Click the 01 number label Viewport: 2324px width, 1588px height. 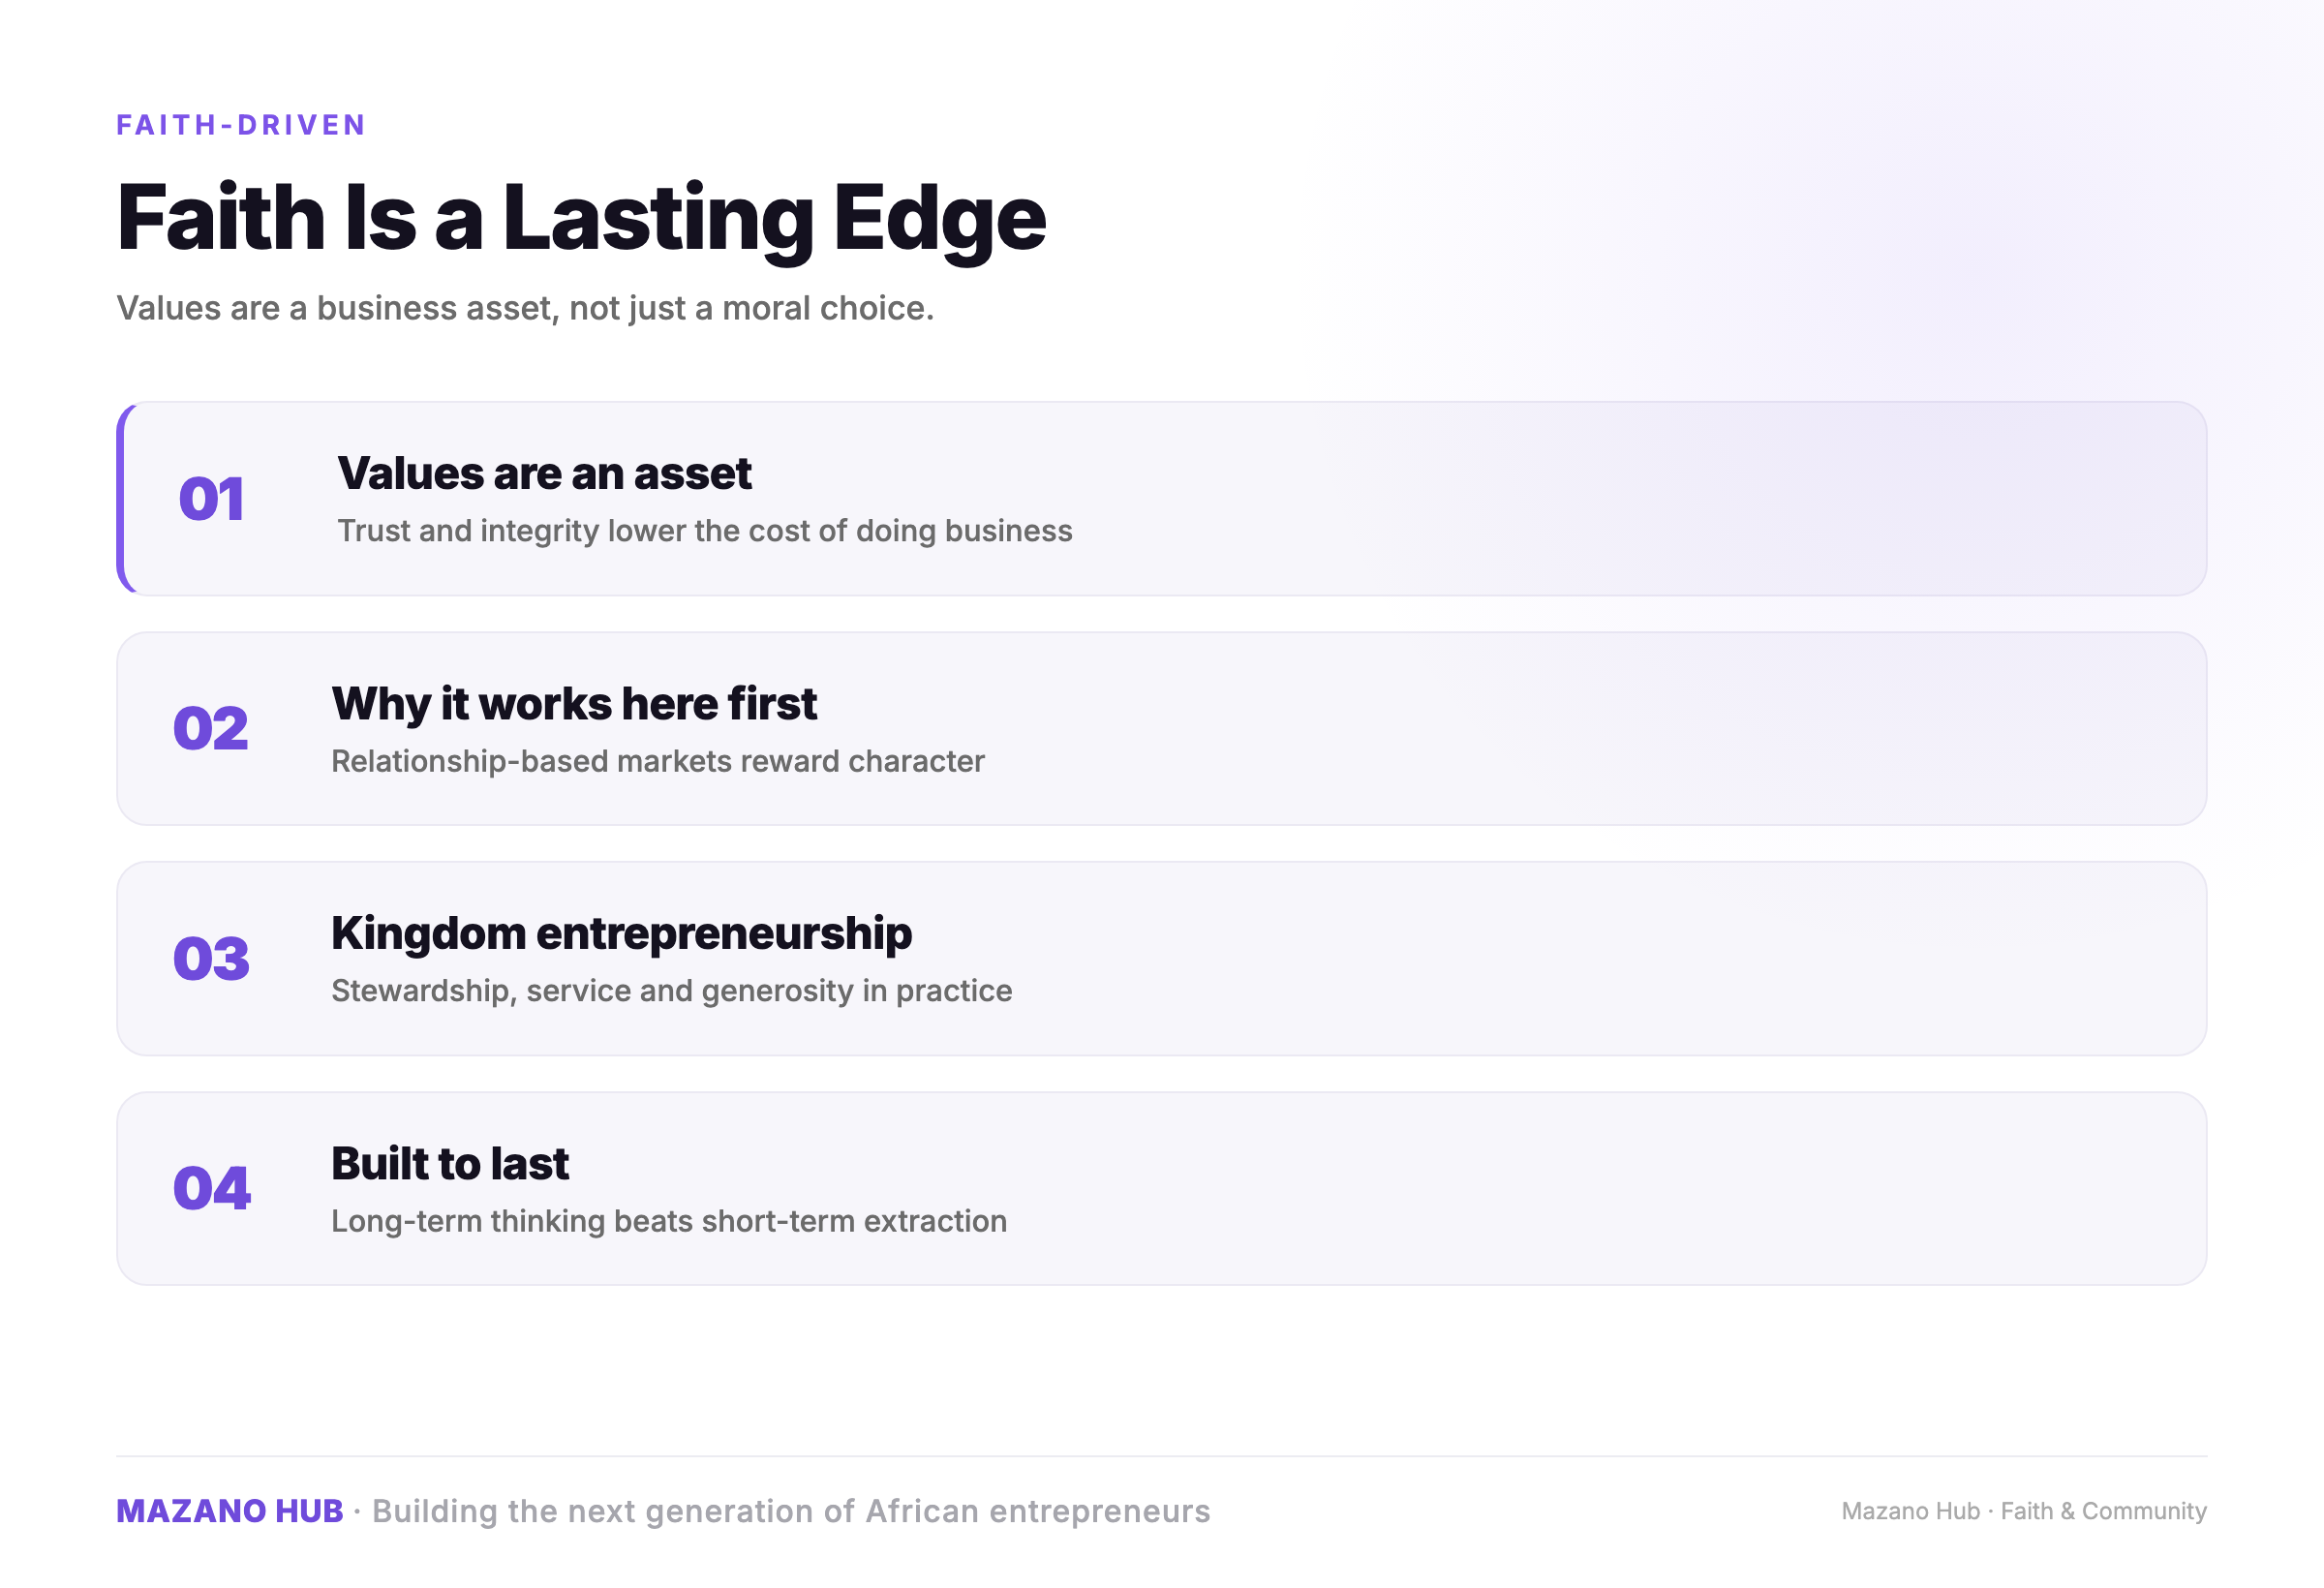[211, 499]
